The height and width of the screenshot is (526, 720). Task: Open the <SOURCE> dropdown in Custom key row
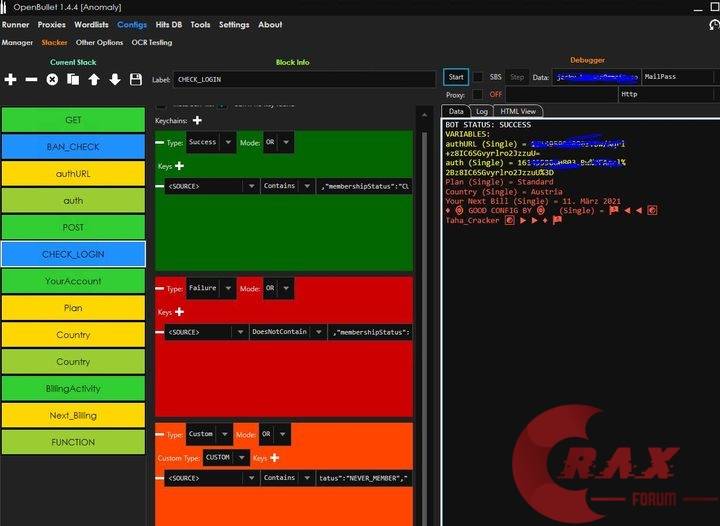[x=212, y=478]
